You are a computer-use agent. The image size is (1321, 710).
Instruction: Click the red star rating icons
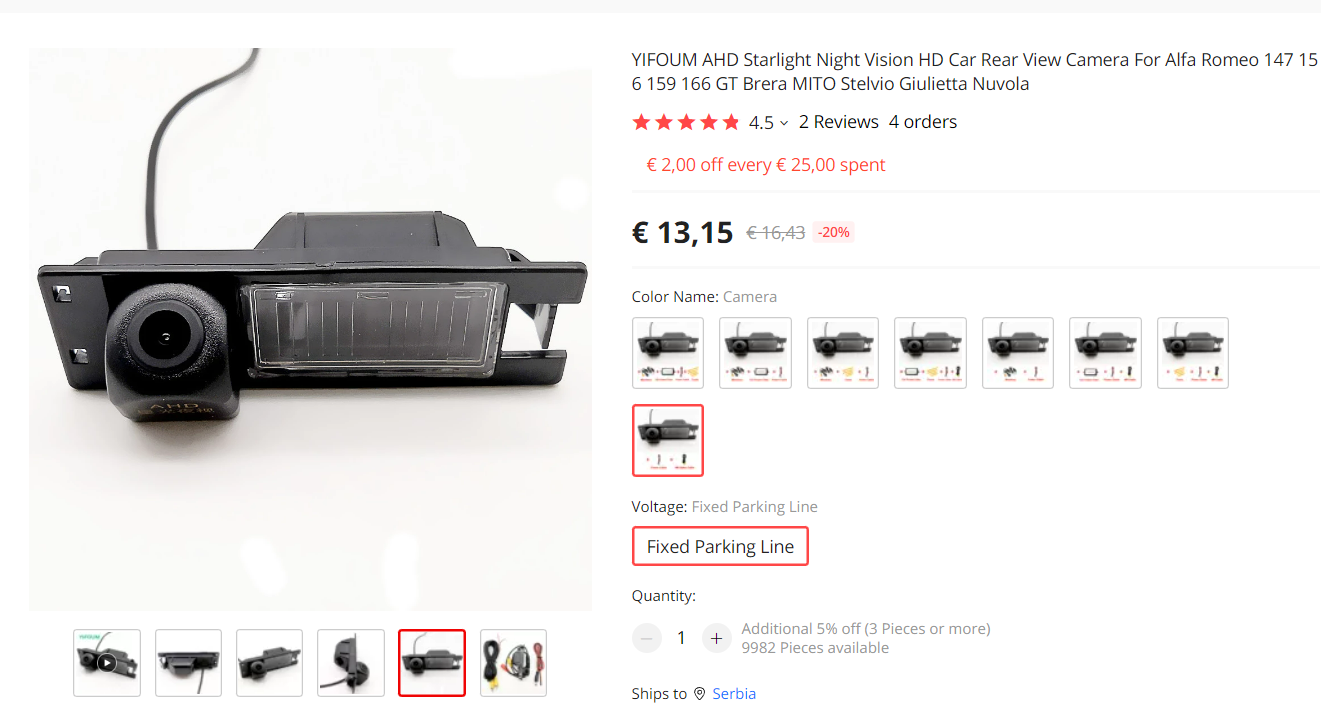(686, 122)
